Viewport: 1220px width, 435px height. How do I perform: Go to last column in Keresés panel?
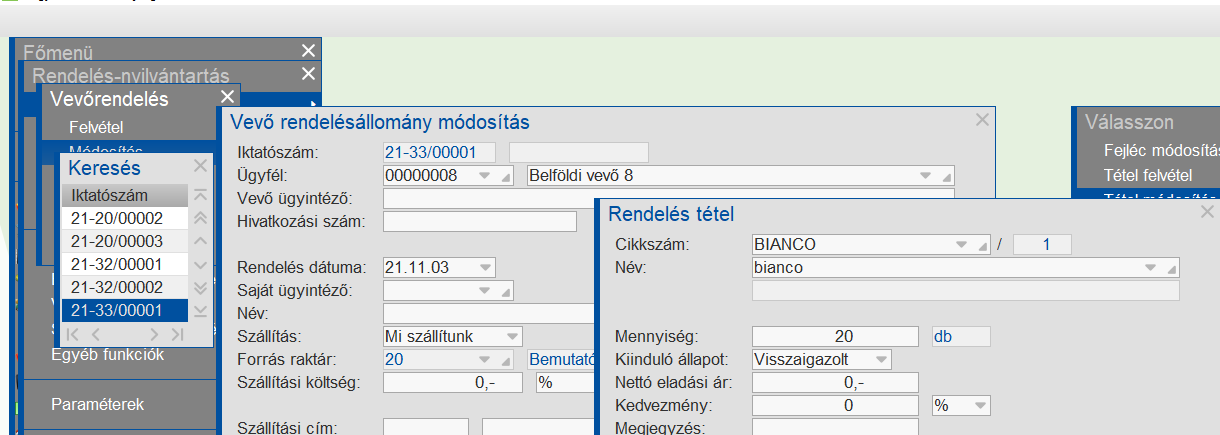click(177, 334)
